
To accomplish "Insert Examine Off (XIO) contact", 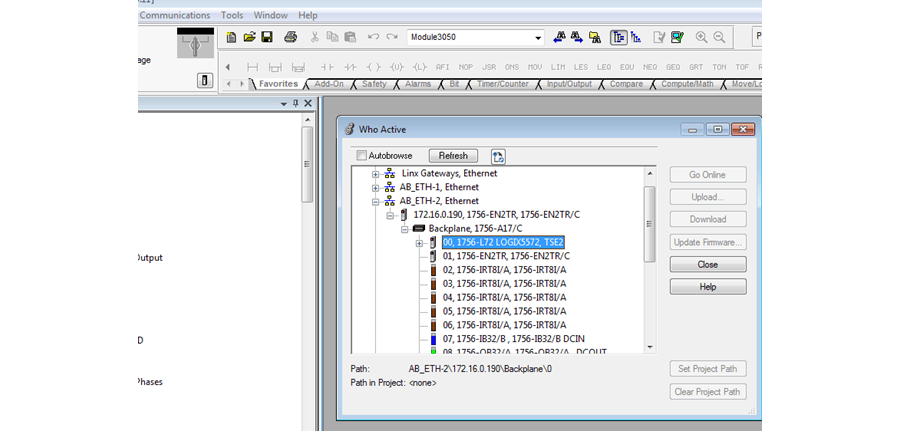I will click(350, 67).
